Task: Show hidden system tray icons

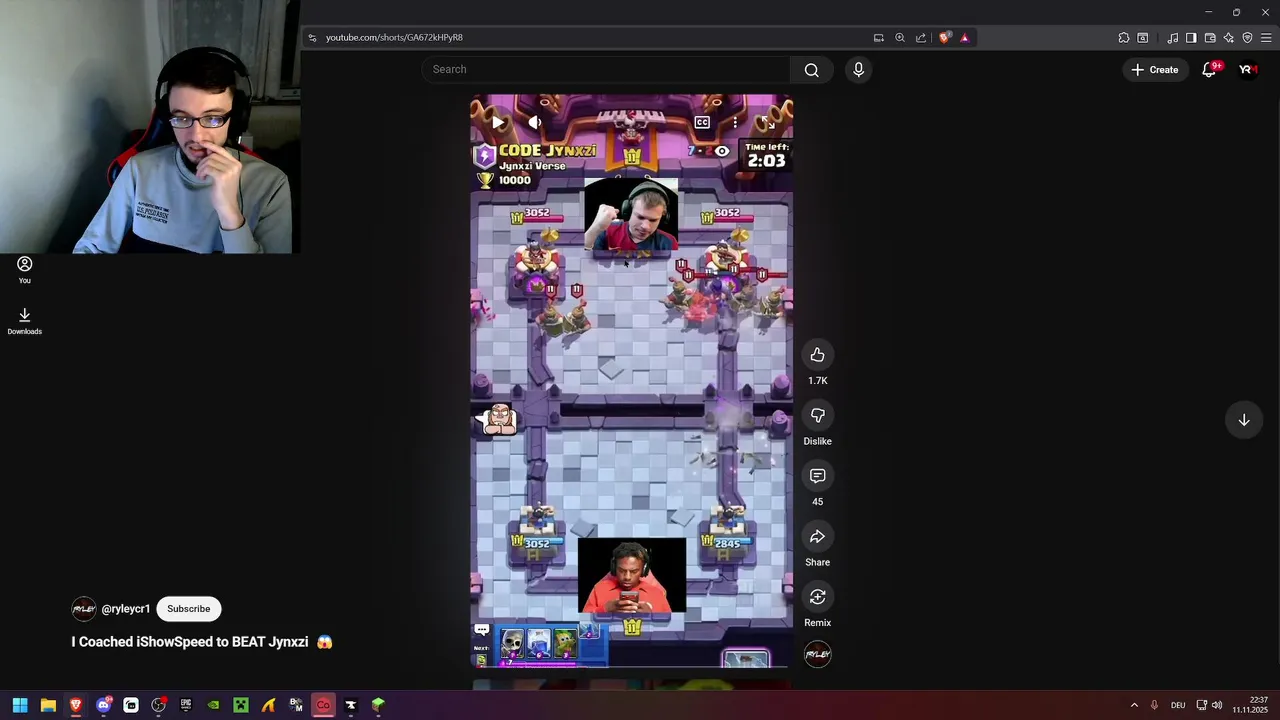Action: tap(1134, 705)
